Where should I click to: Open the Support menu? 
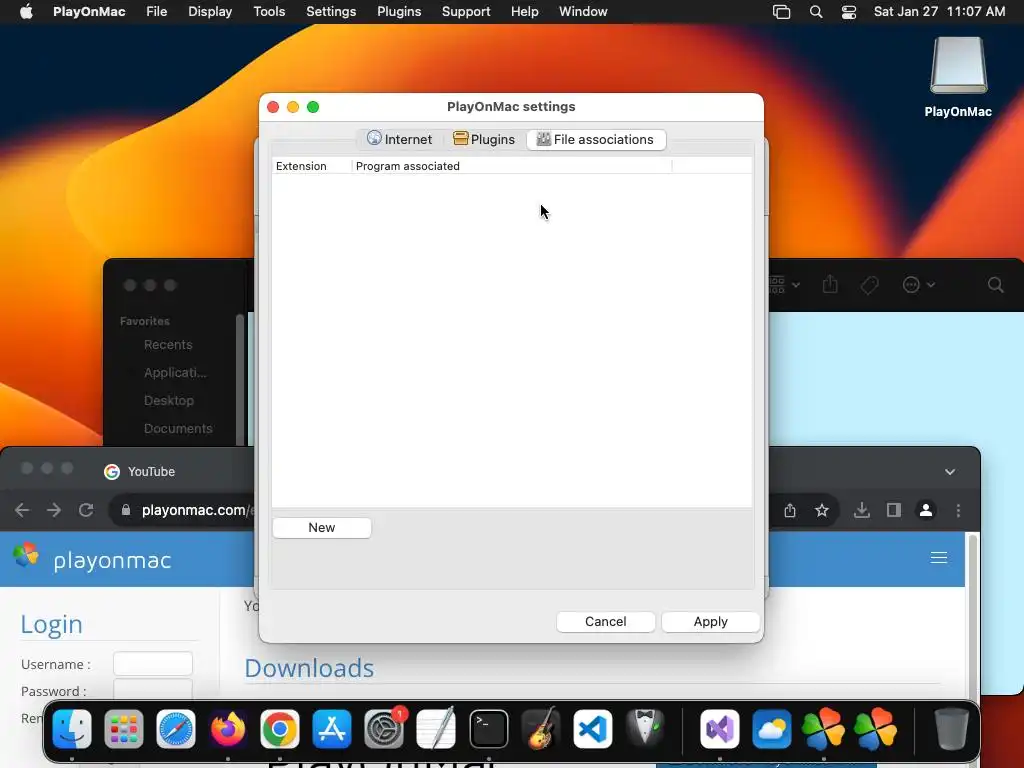pyautogui.click(x=466, y=12)
